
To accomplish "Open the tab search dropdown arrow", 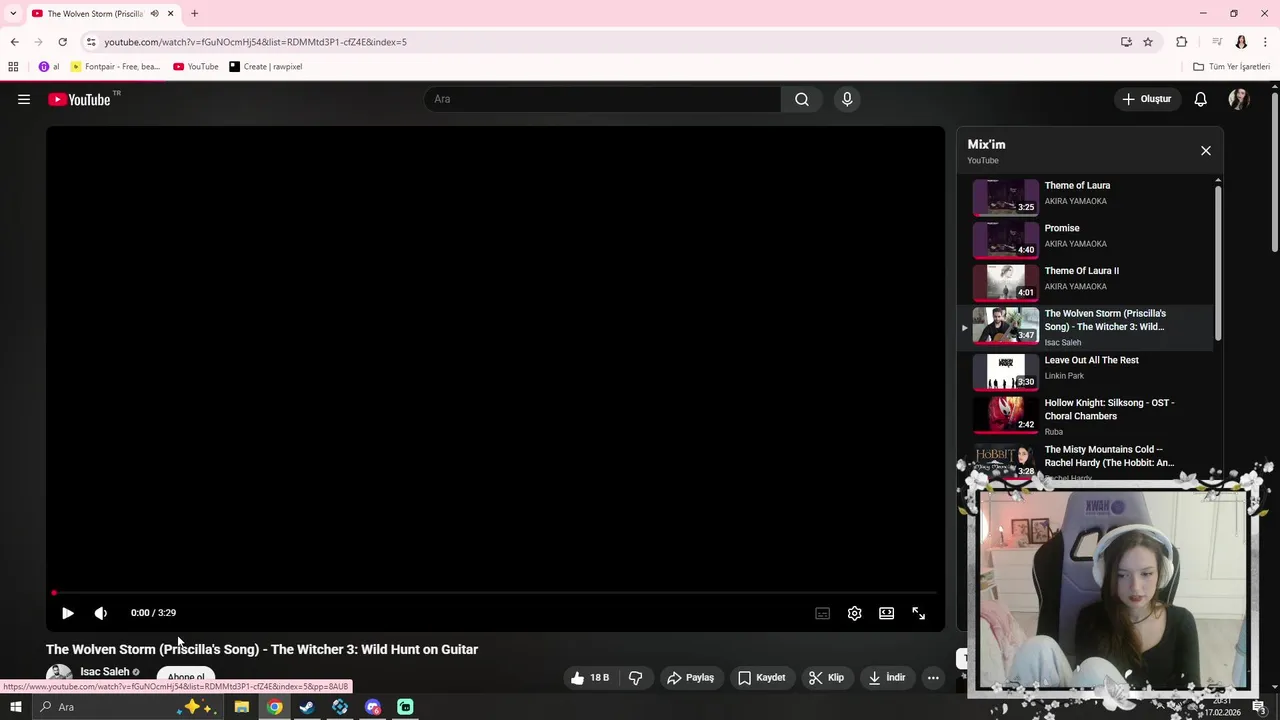I will [13, 13].
